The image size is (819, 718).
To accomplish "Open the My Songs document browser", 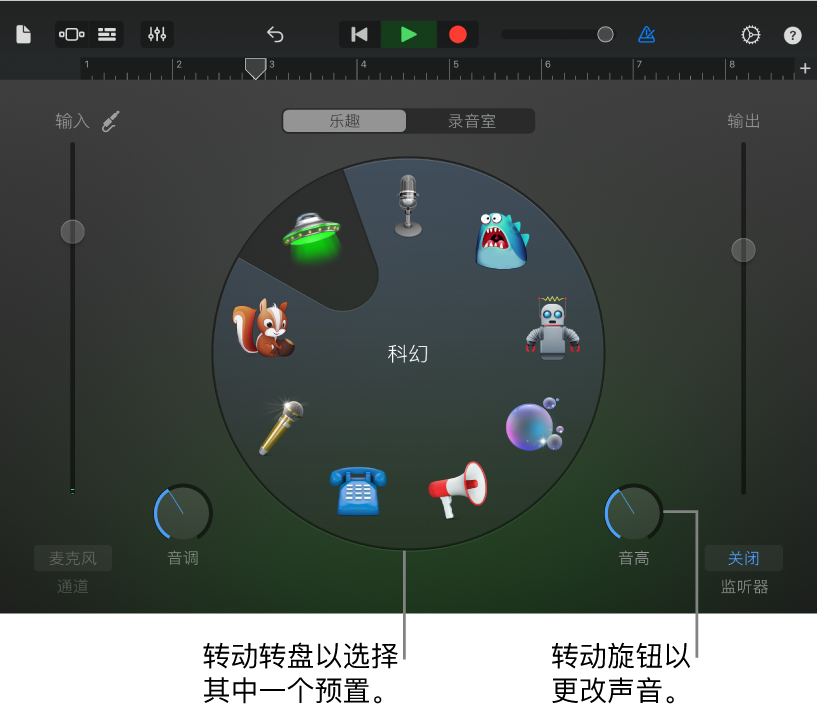I will click(24, 34).
